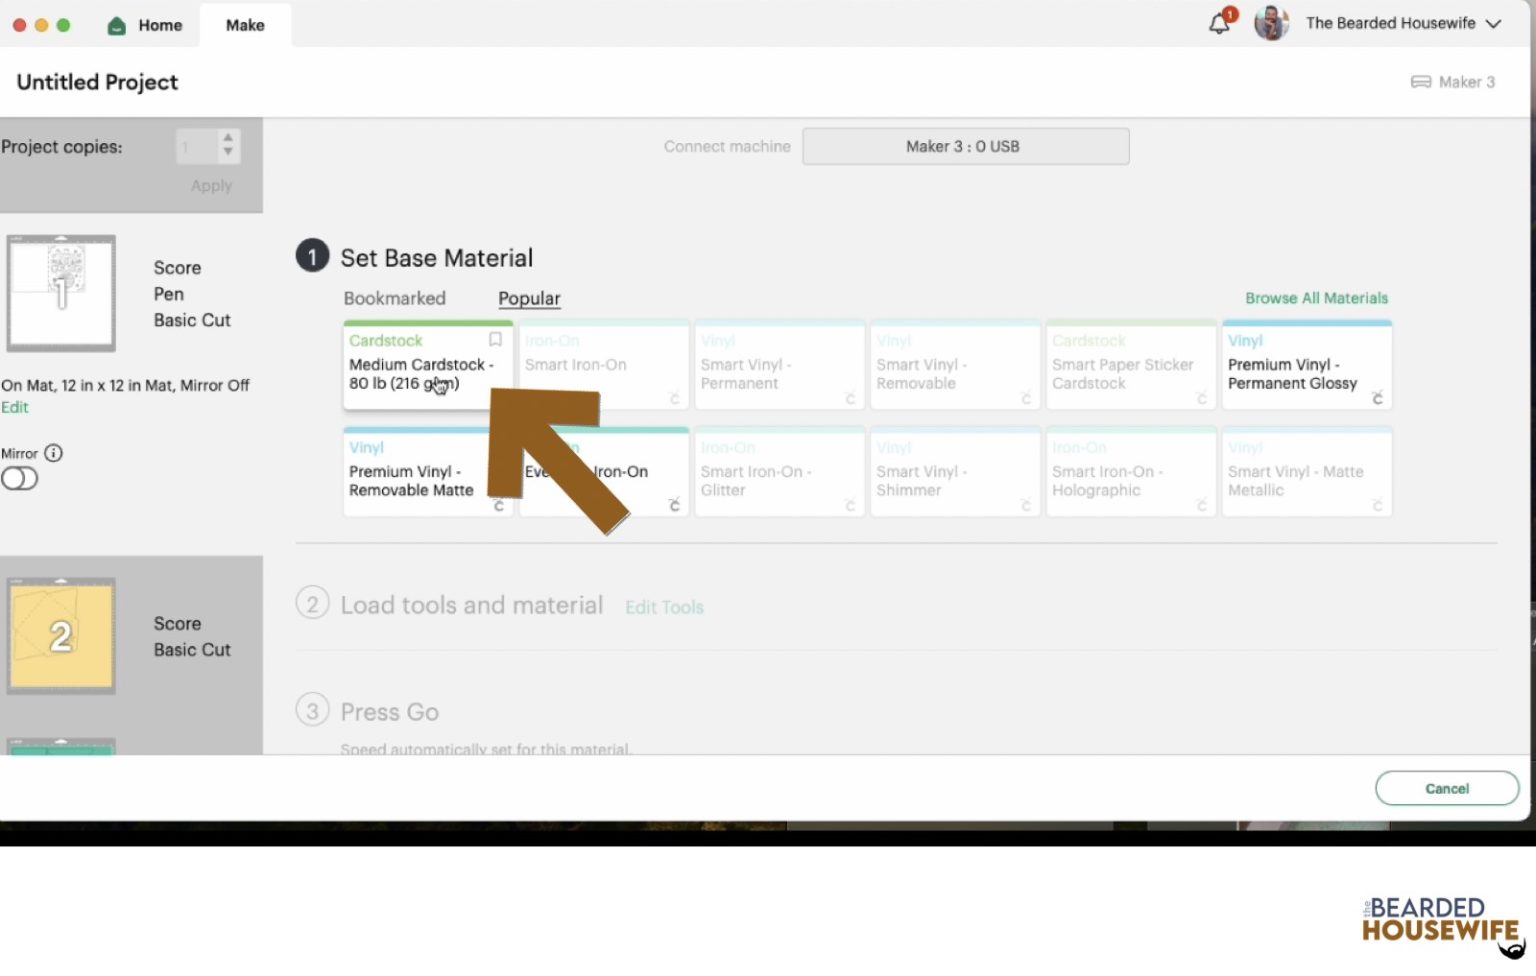Click Cricut logo on Premium Vinyl Removable Matte
The image size is (1536, 976).
click(498, 506)
